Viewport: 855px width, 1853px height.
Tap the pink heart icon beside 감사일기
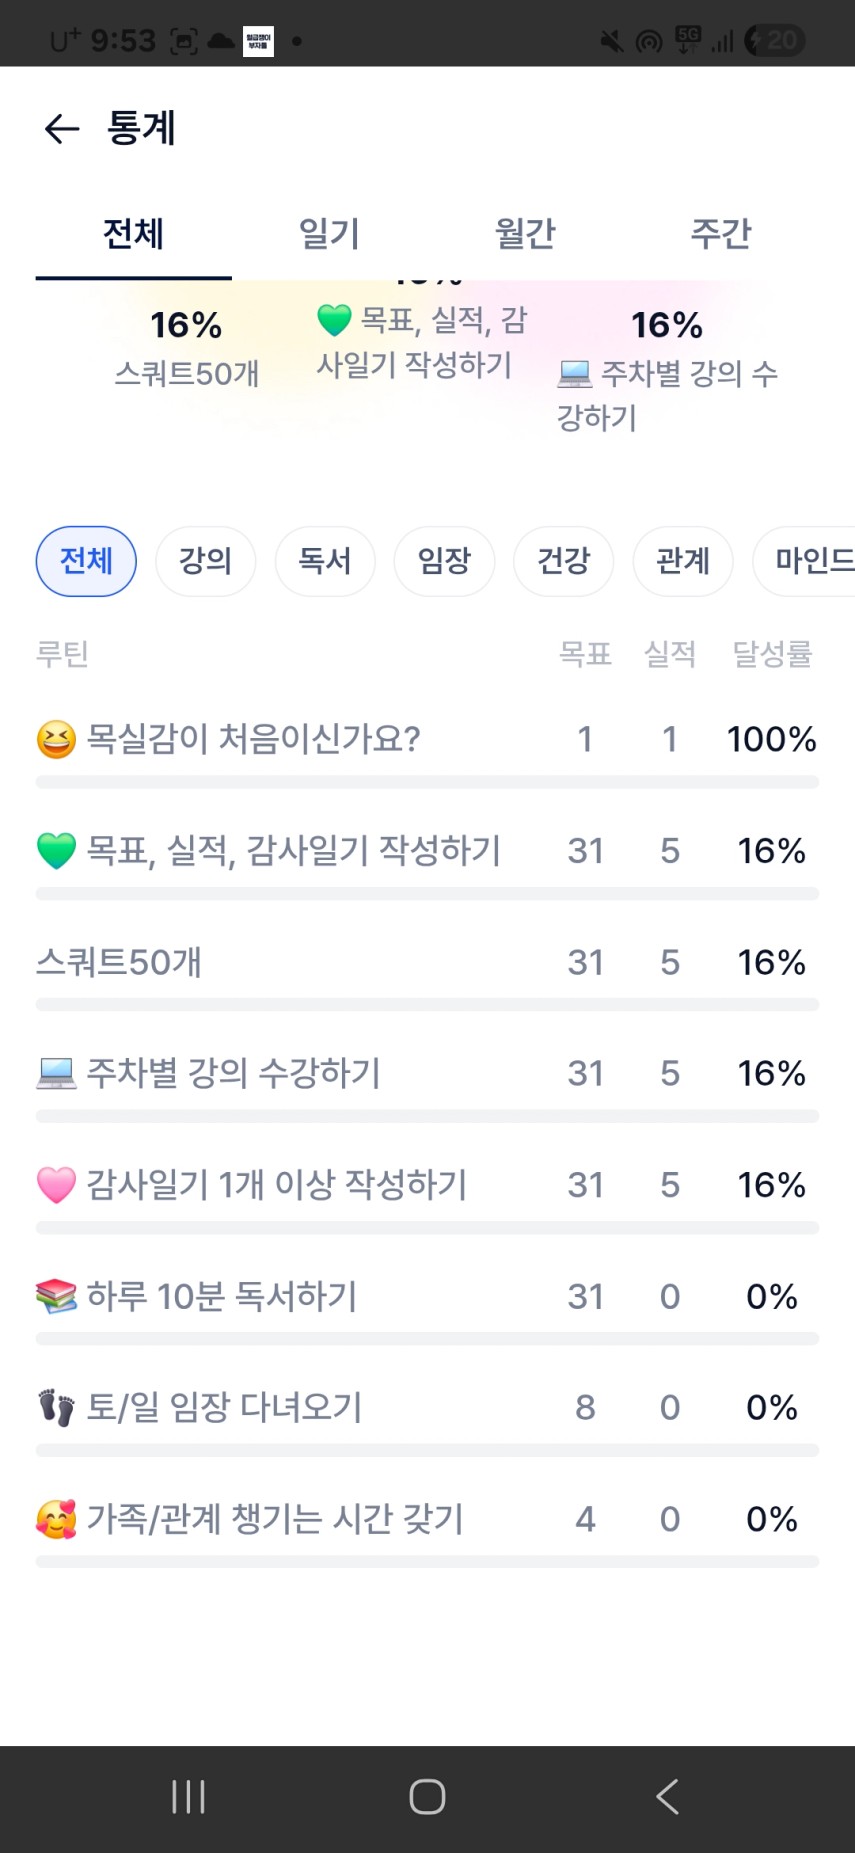56,1185
